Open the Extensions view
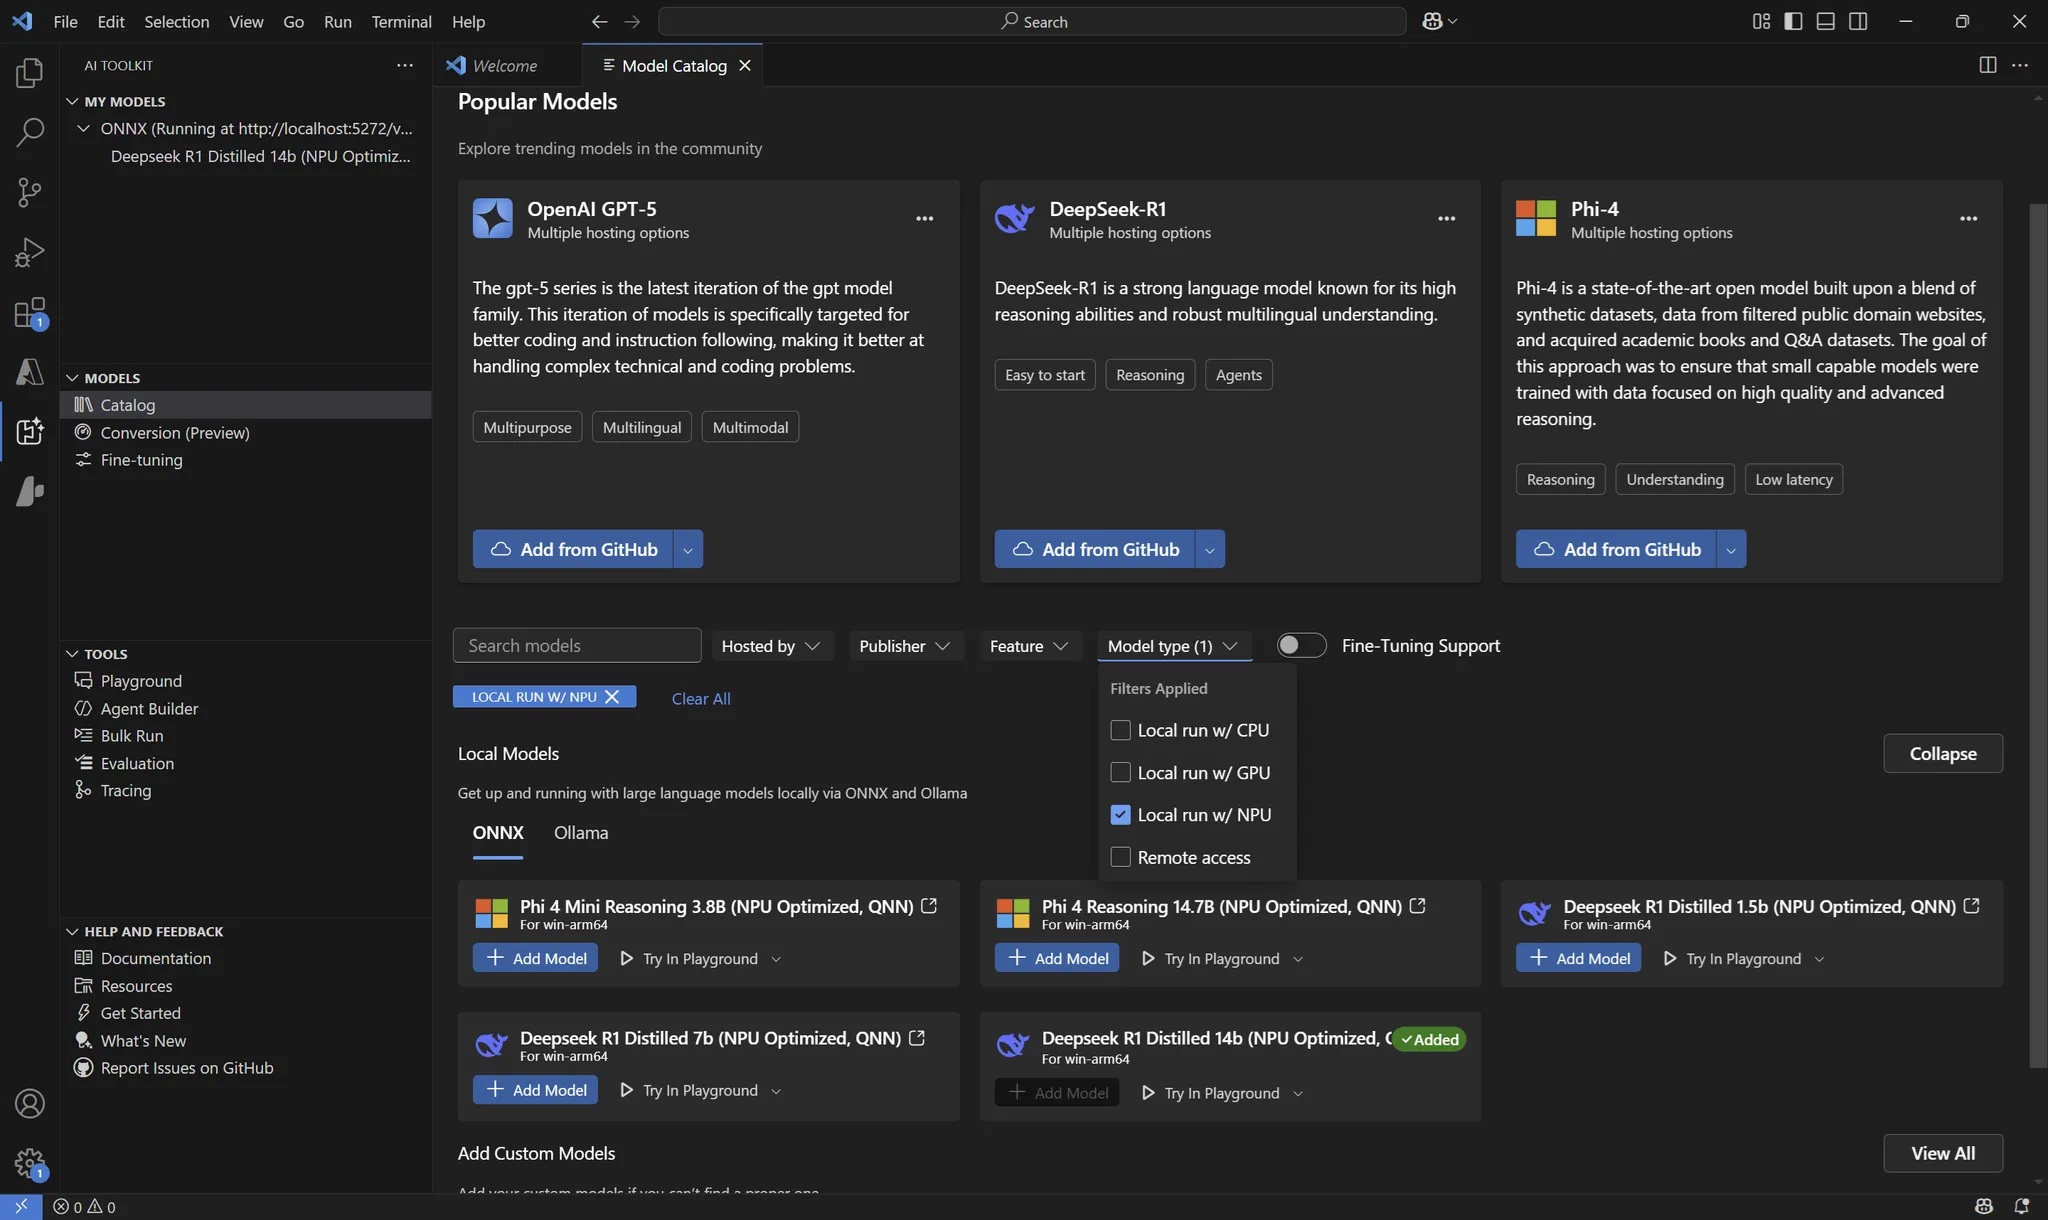Image resolution: width=2048 pixels, height=1220 pixels. click(29, 312)
